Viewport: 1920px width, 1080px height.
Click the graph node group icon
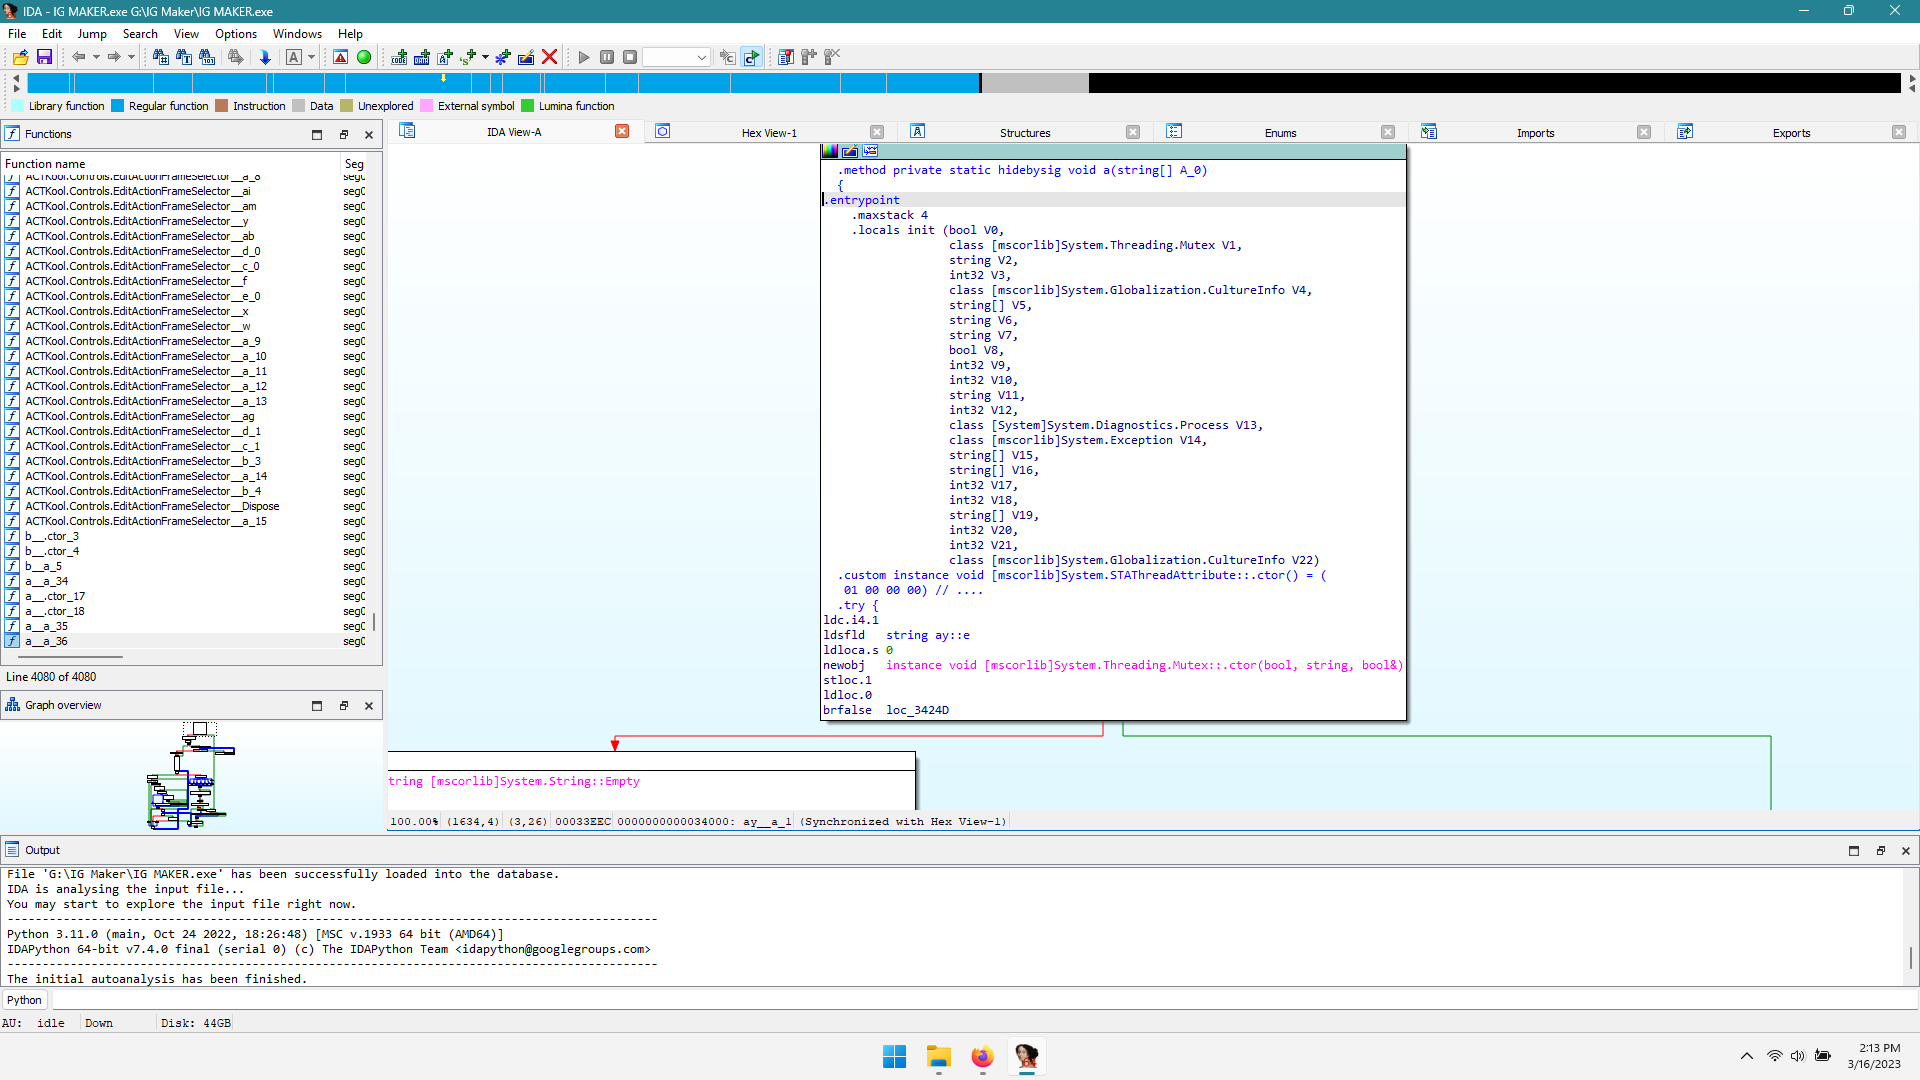(x=870, y=151)
